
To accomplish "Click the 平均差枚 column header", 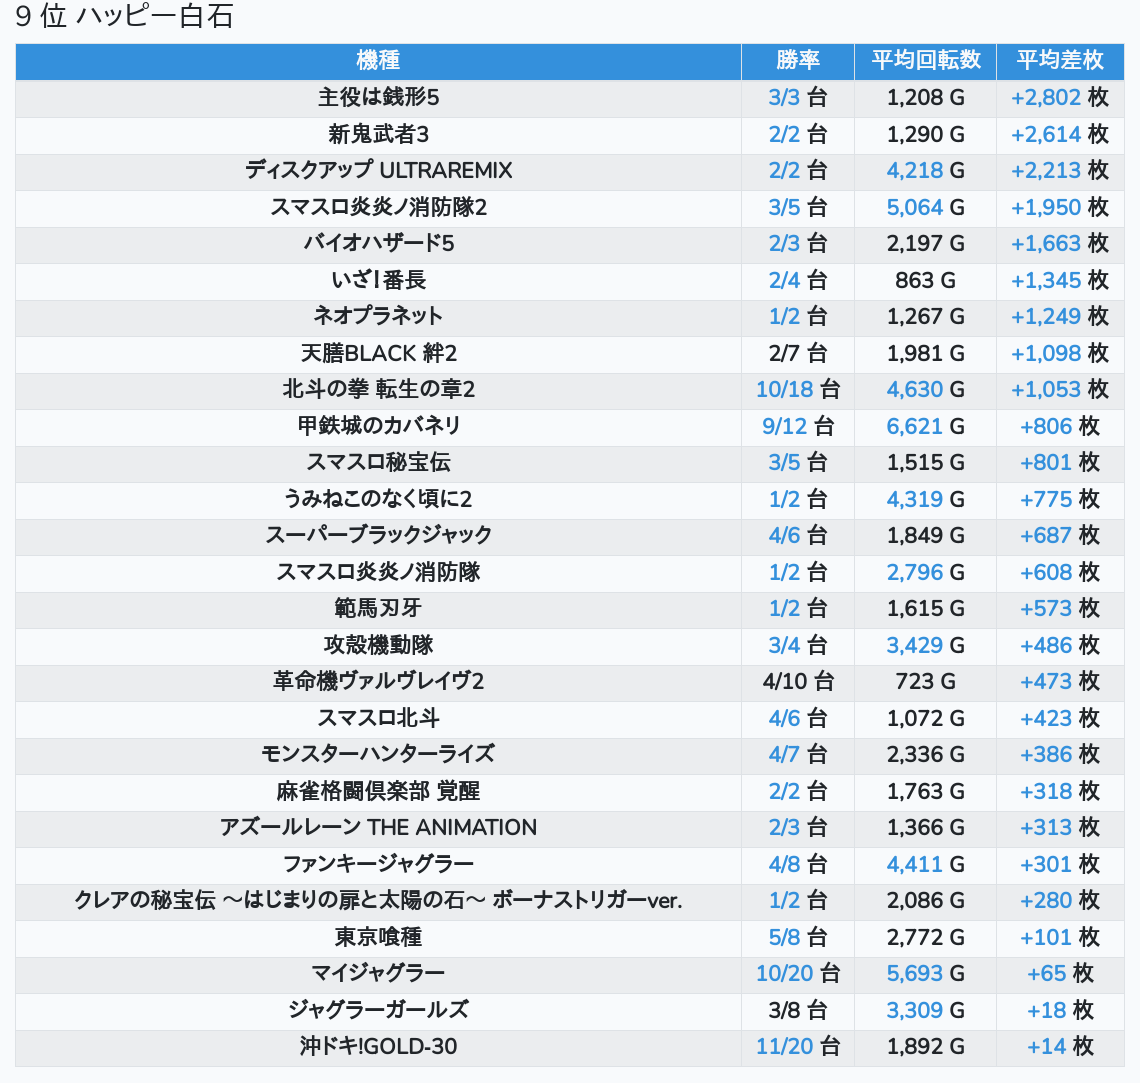I will pyautogui.click(x=1059, y=61).
